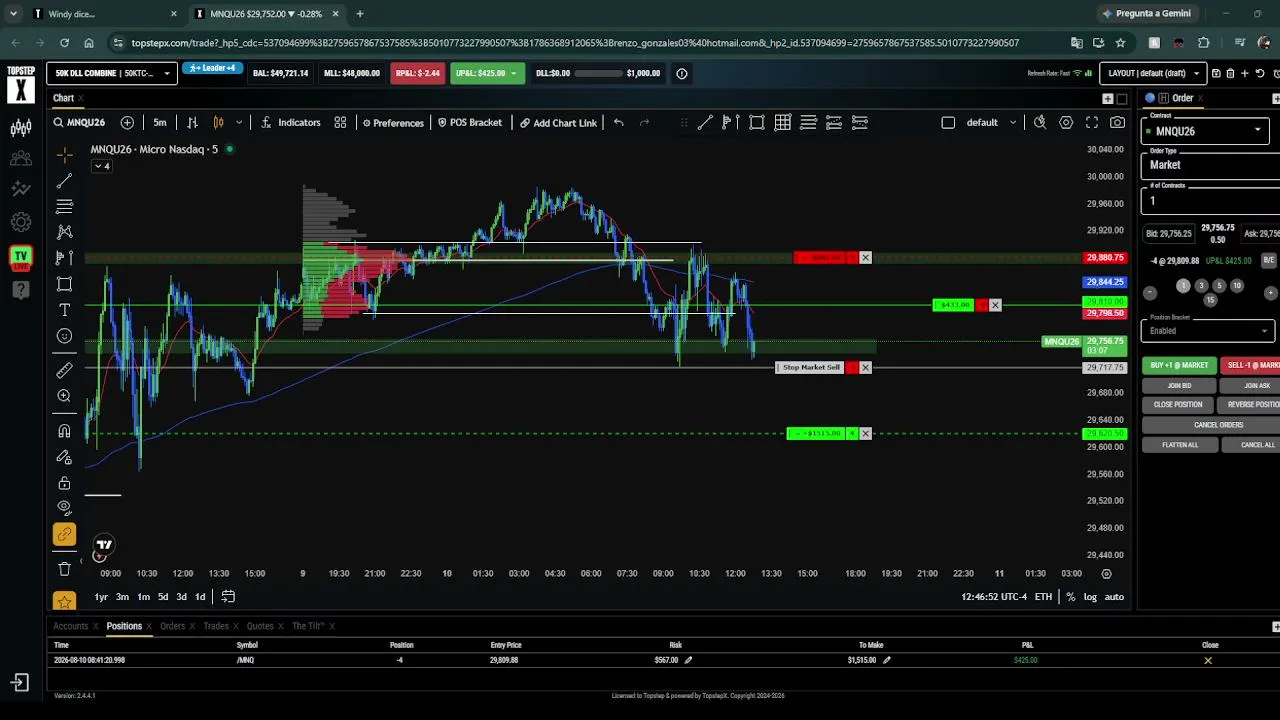Activate the zoom-in tool in left toolbar
This screenshot has width=1280, height=720.
(x=64, y=396)
